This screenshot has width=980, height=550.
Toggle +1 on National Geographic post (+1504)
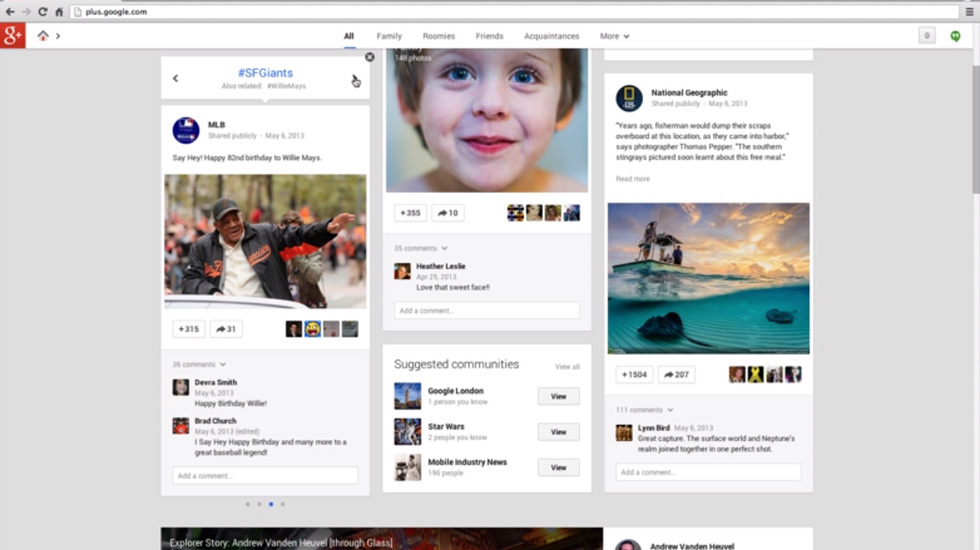(x=634, y=374)
